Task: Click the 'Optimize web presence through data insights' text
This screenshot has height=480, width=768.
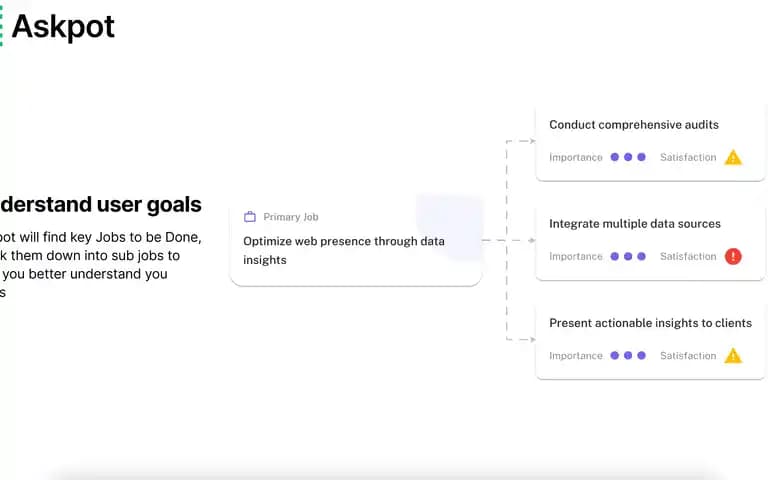Action: point(344,250)
